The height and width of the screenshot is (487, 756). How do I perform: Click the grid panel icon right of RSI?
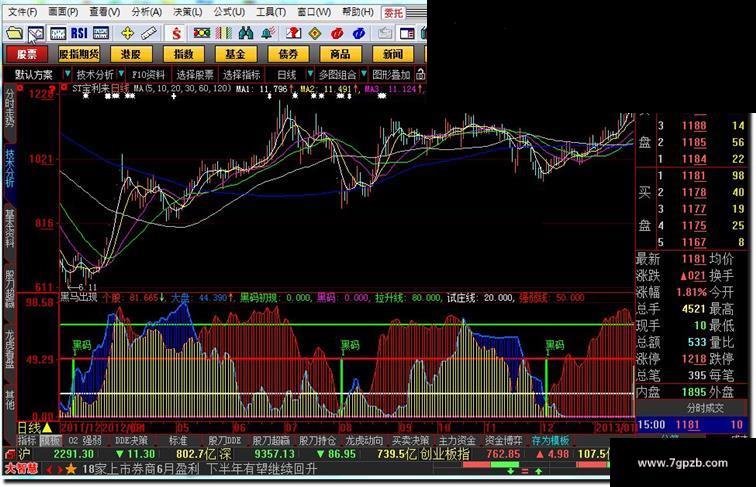click(x=101, y=33)
